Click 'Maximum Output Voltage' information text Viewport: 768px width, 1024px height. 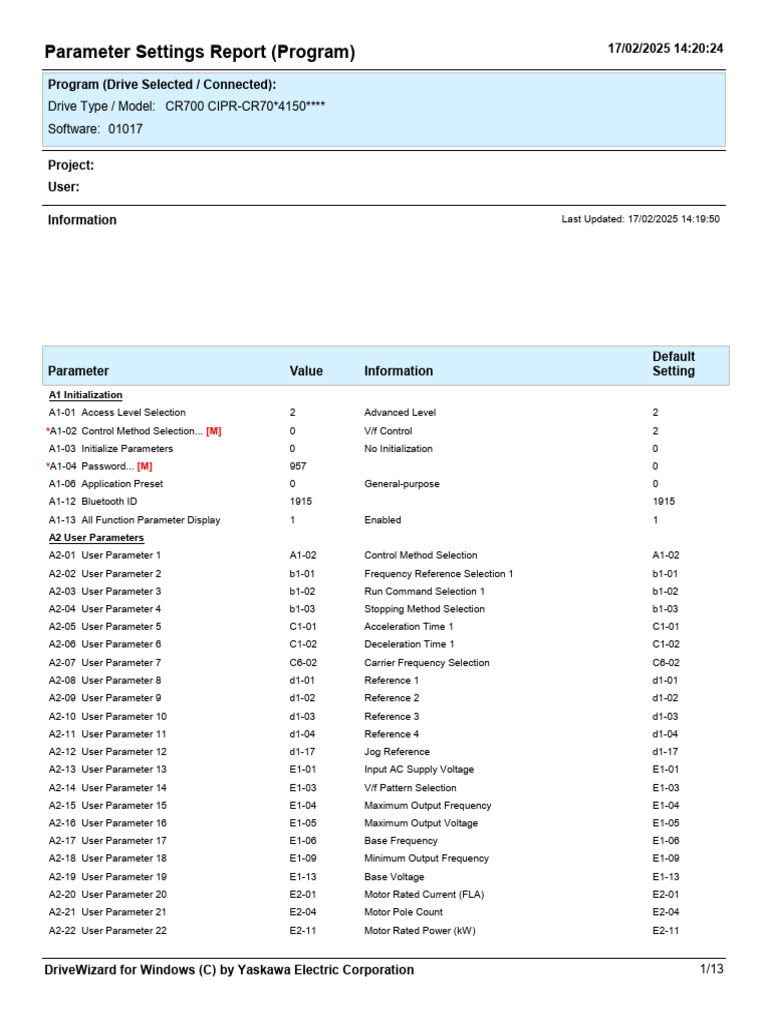tap(421, 823)
